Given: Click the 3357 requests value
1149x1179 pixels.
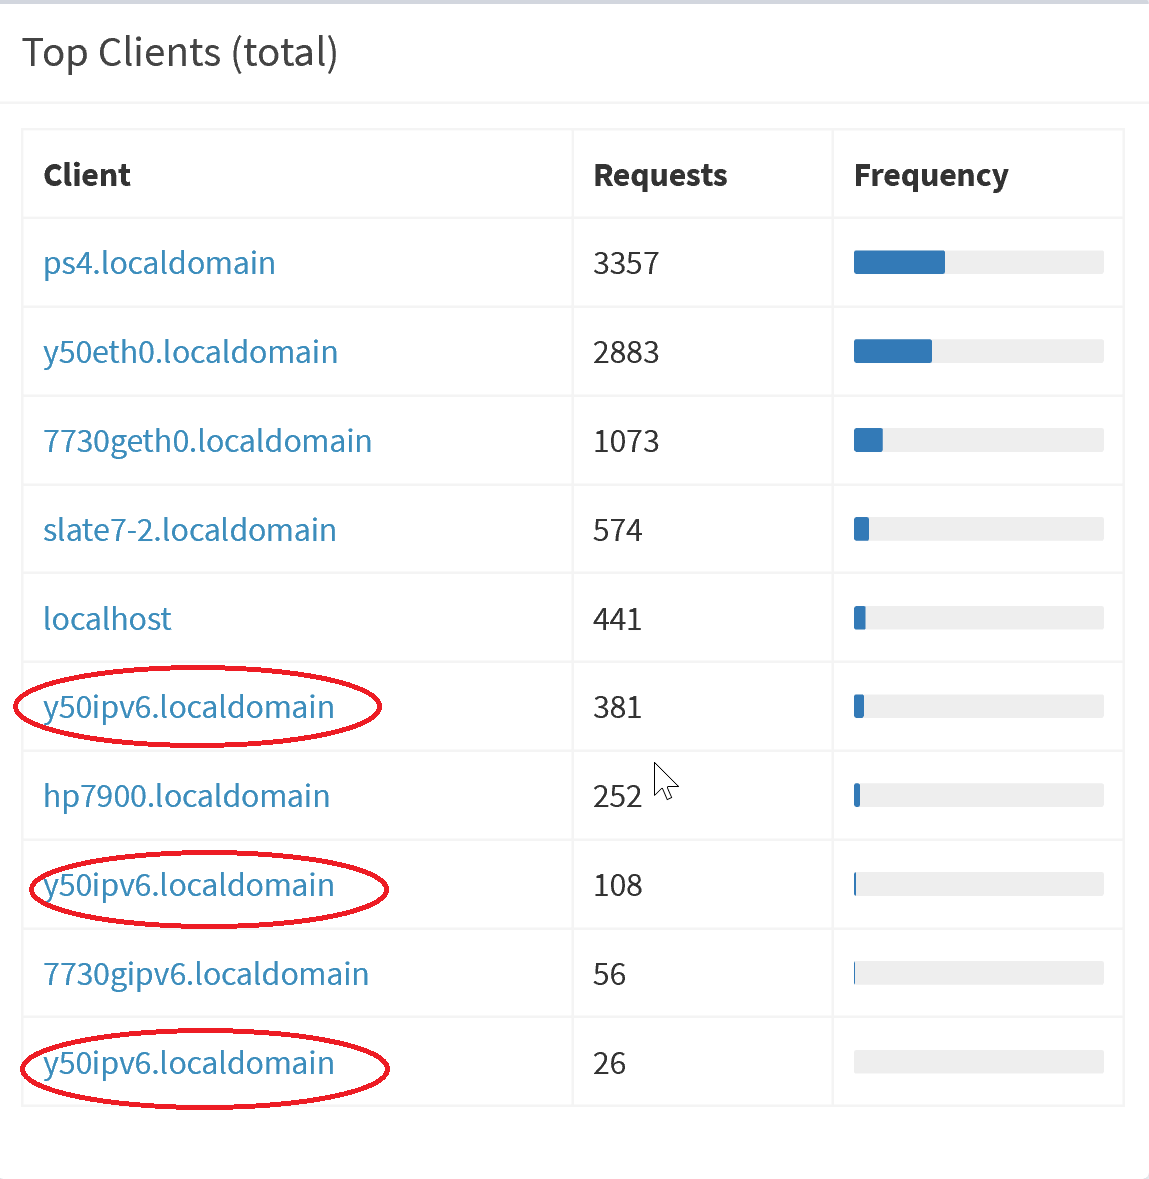Looking at the screenshot, I should pos(627,263).
